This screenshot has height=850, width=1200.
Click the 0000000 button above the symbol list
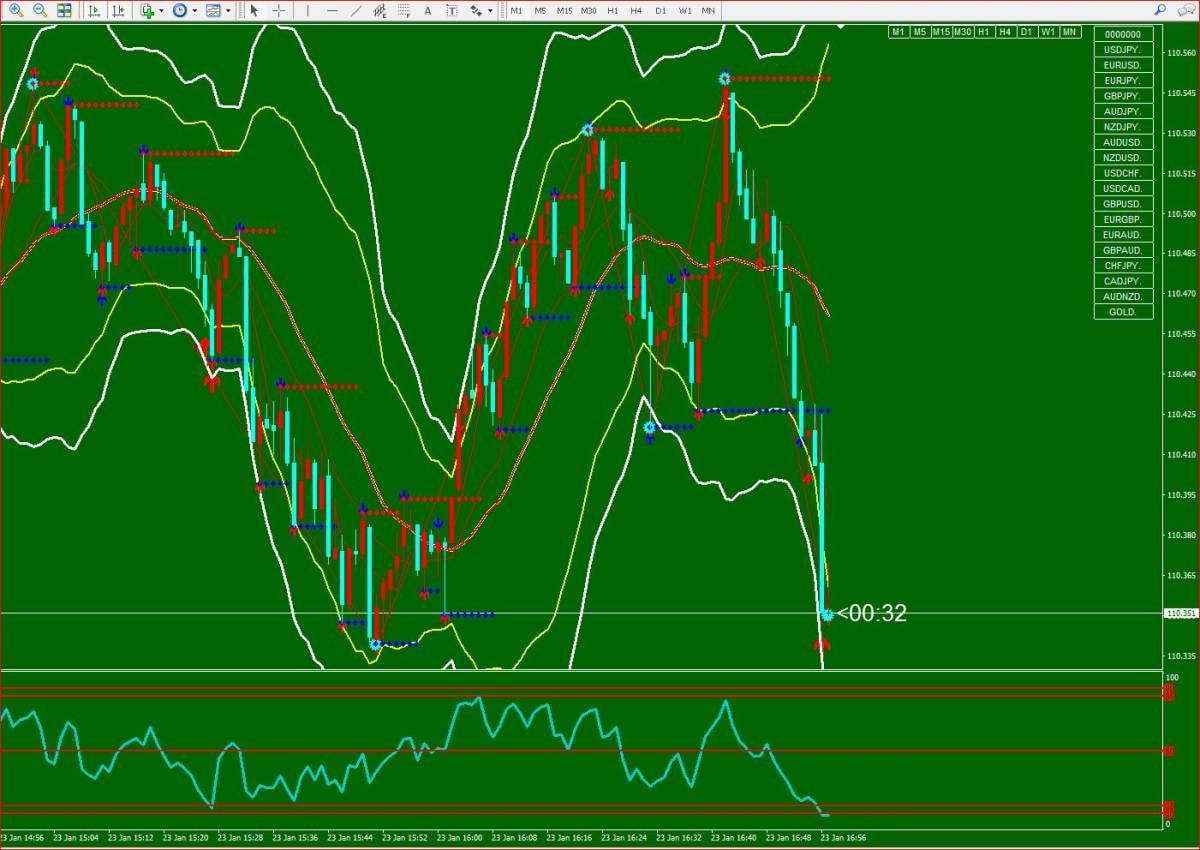(x=1123, y=34)
